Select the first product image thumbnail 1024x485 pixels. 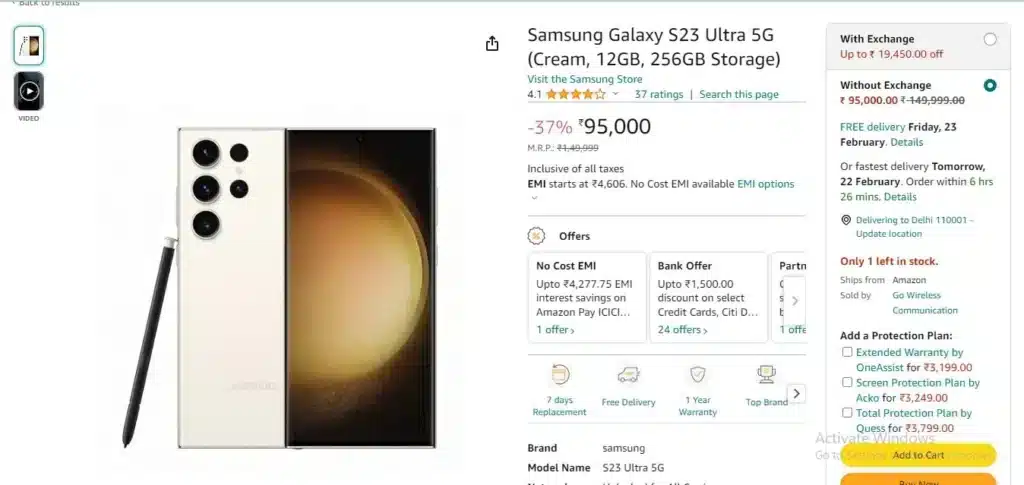click(29, 46)
